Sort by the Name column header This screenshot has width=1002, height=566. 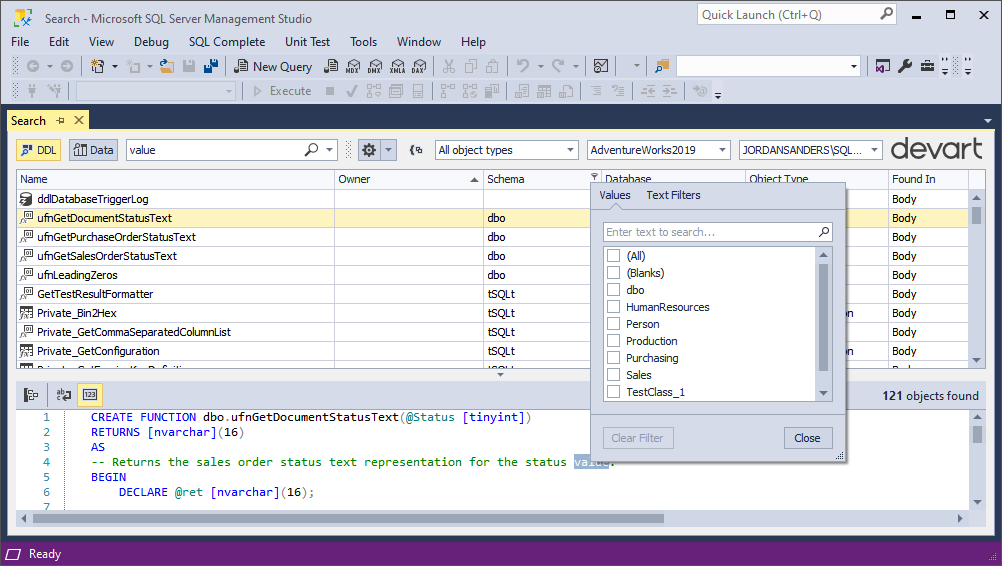[175, 179]
